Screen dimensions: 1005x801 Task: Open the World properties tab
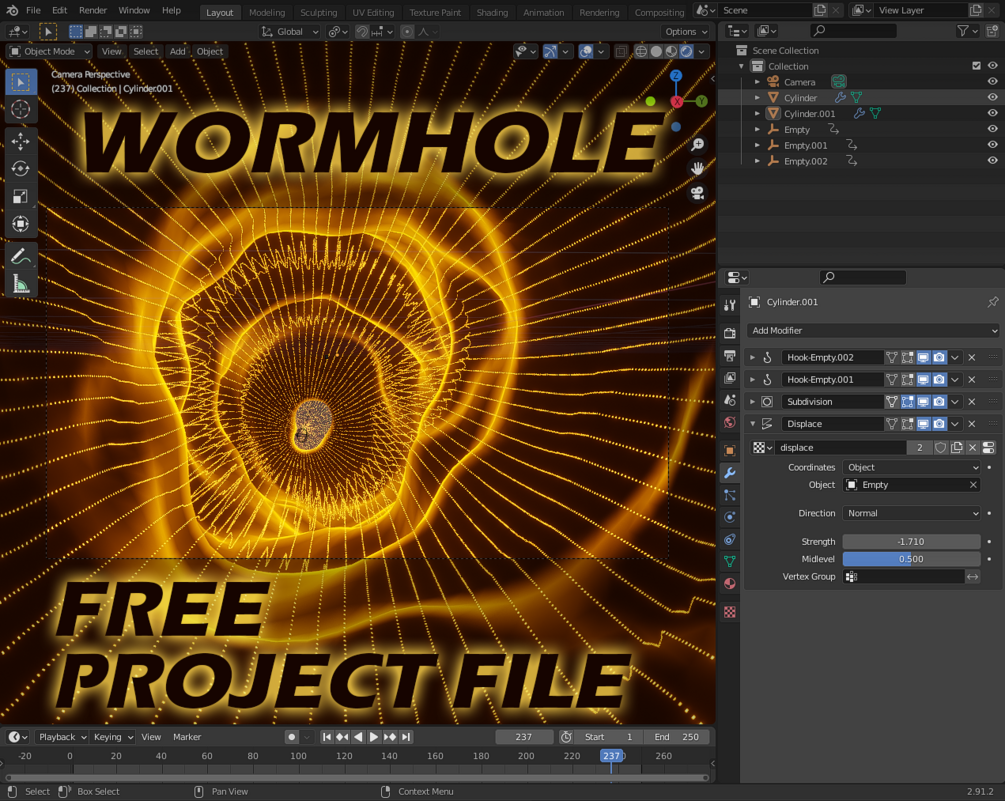click(x=730, y=422)
